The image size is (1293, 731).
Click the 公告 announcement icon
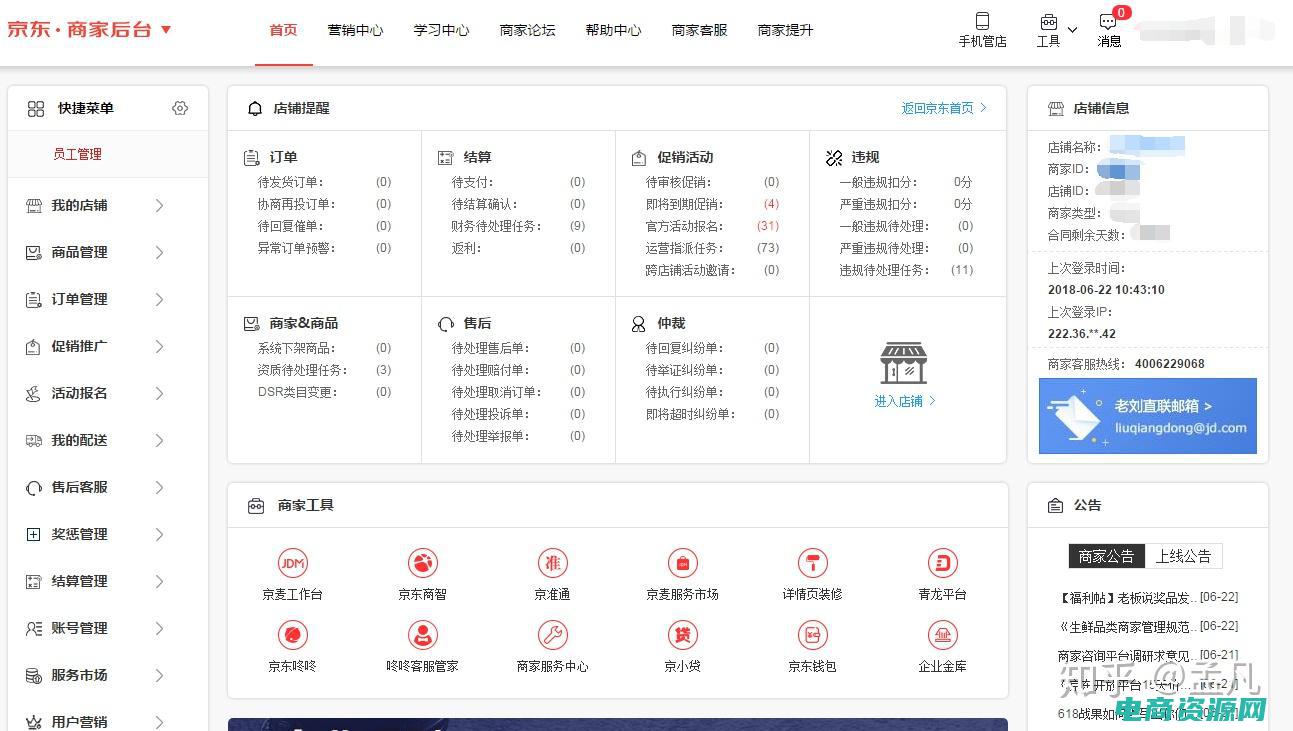(x=1055, y=506)
